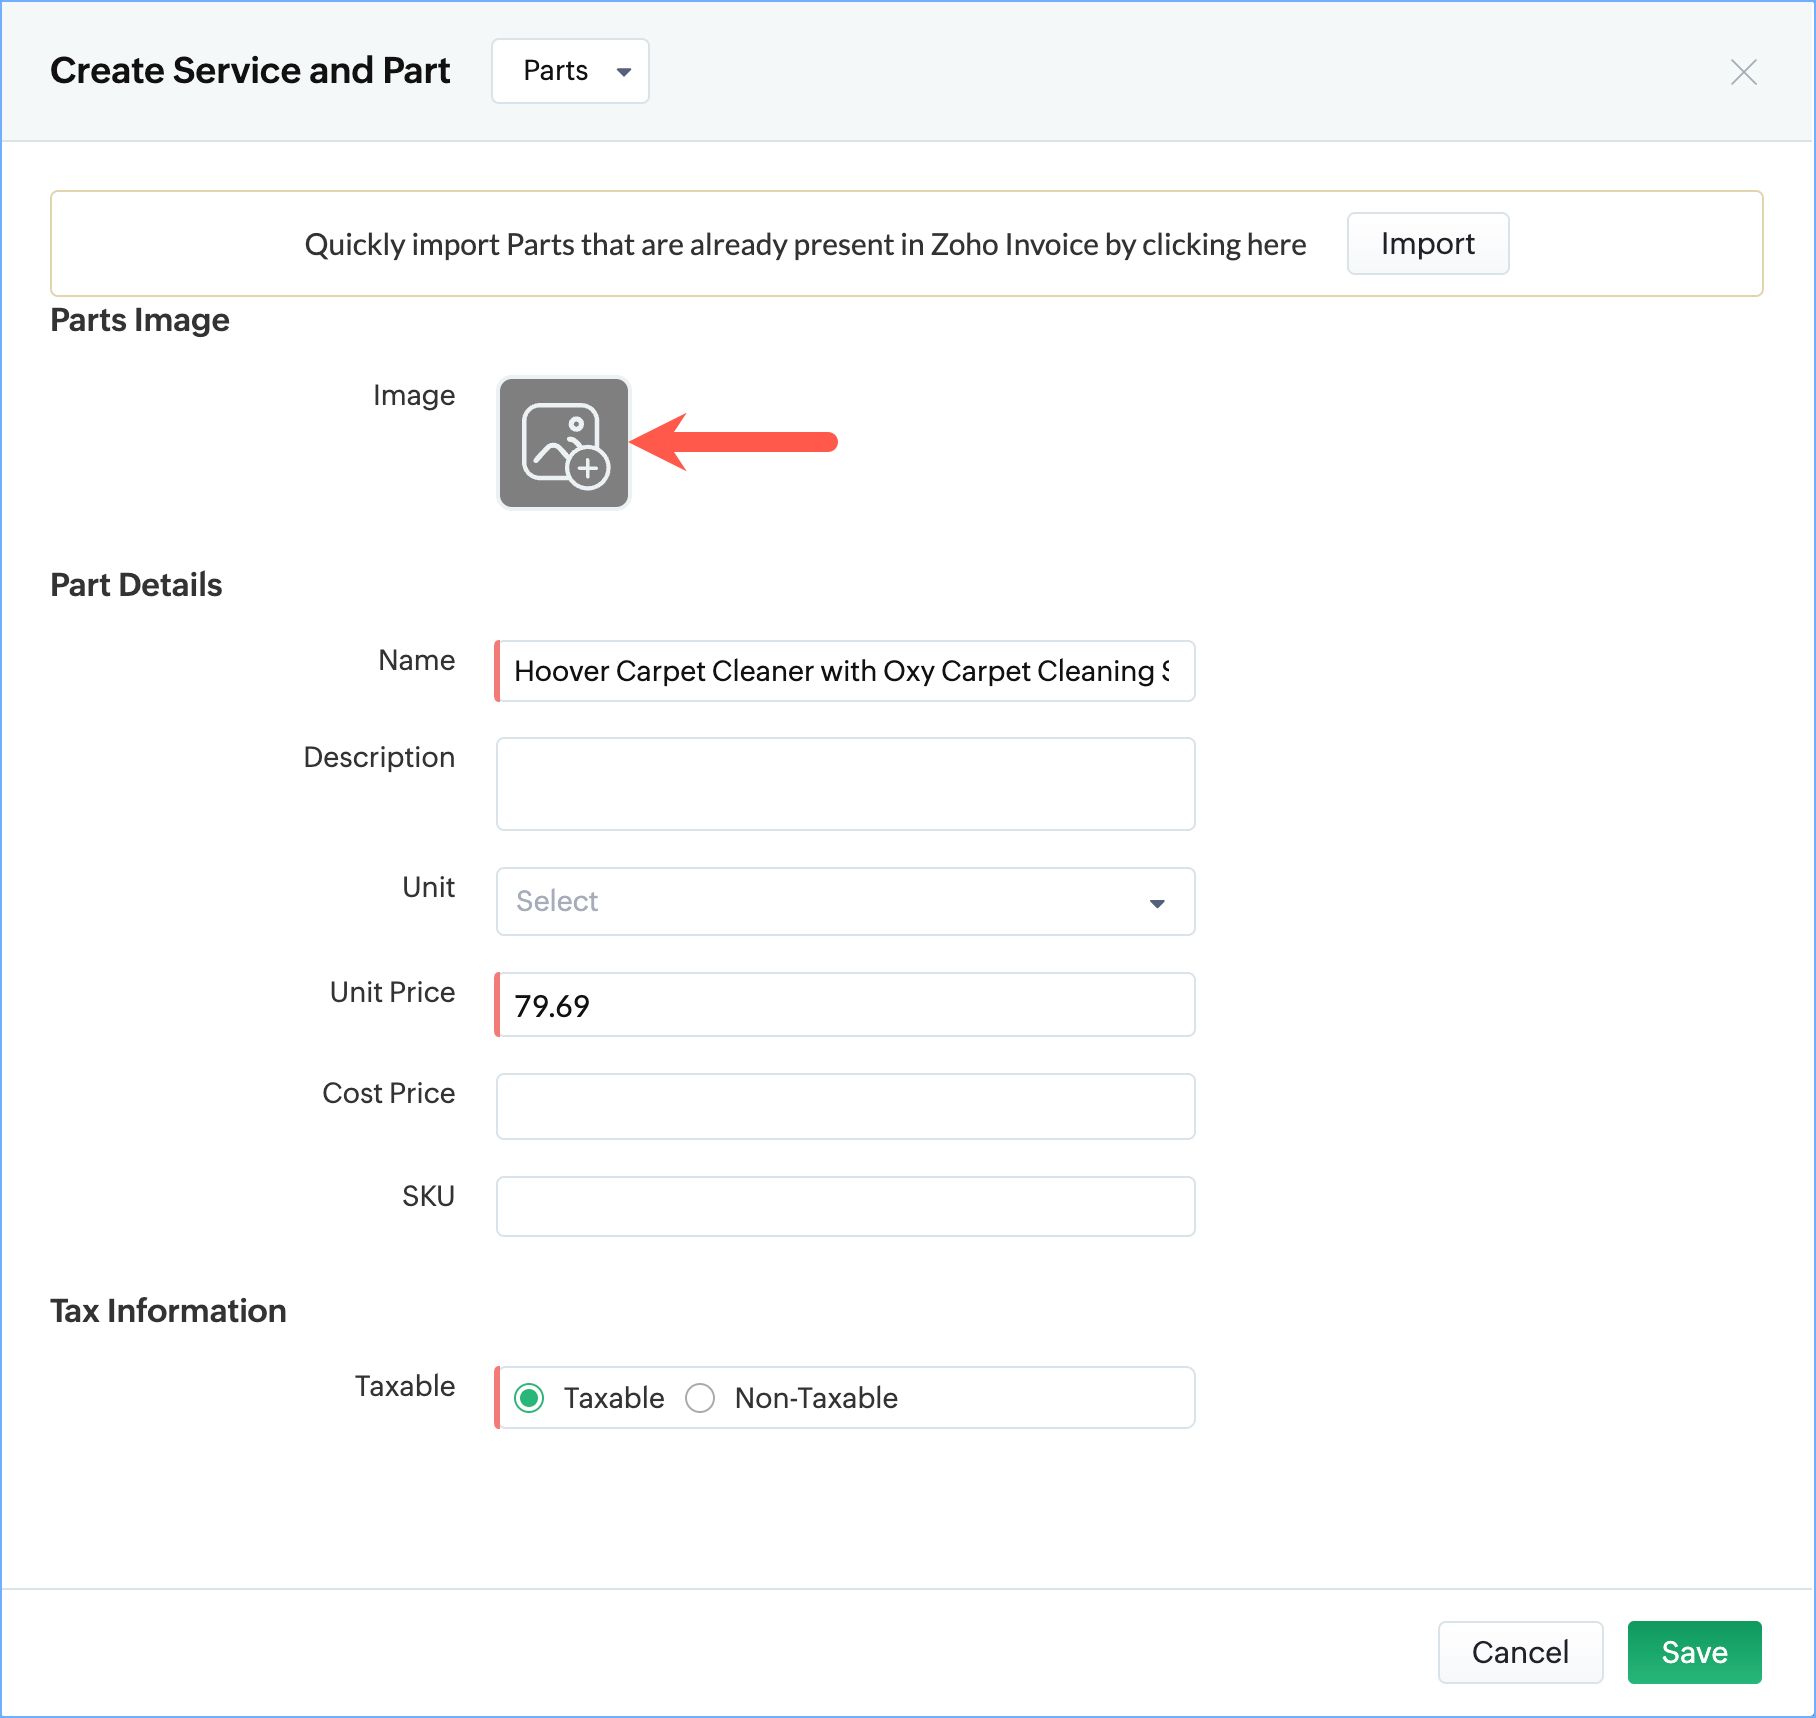Focus the Cost Price input field
The height and width of the screenshot is (1718, 1816).
point(845,1106)
